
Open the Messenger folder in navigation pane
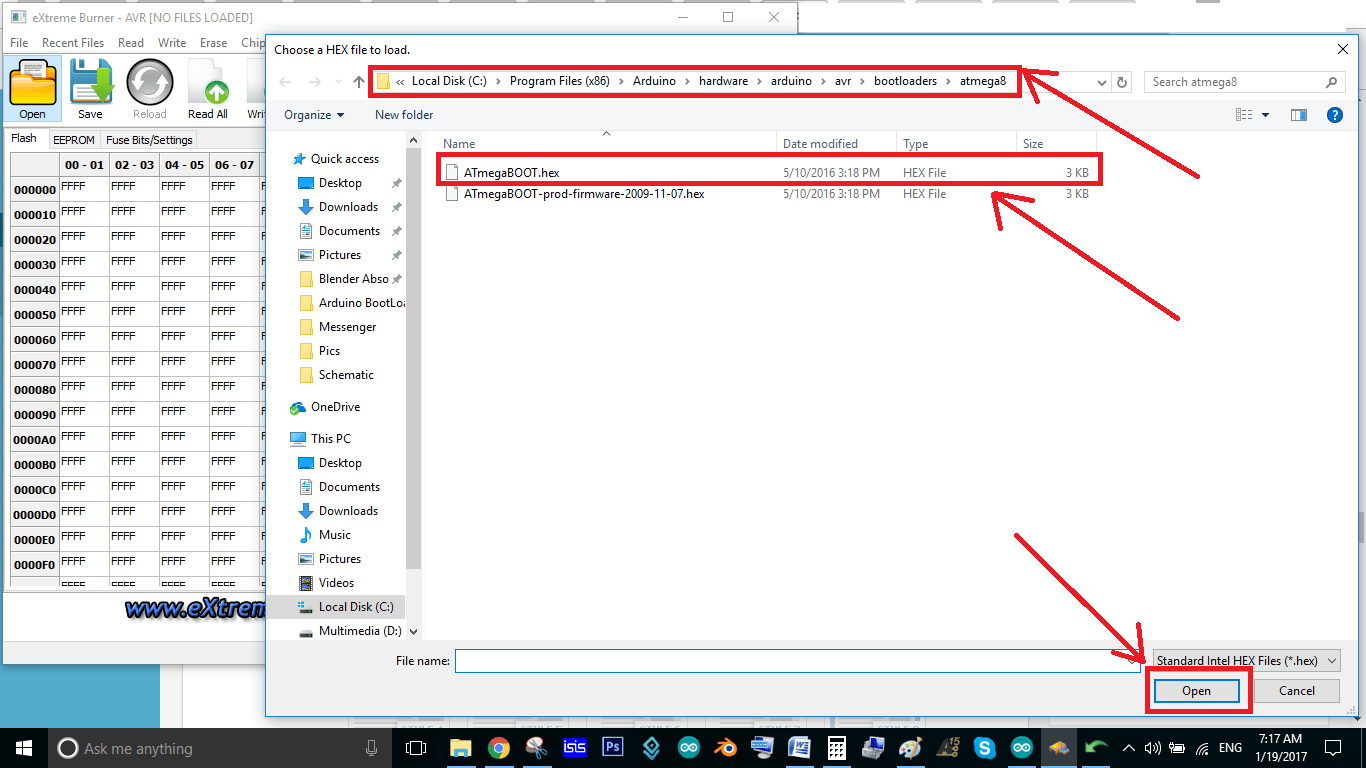[347, 327]
